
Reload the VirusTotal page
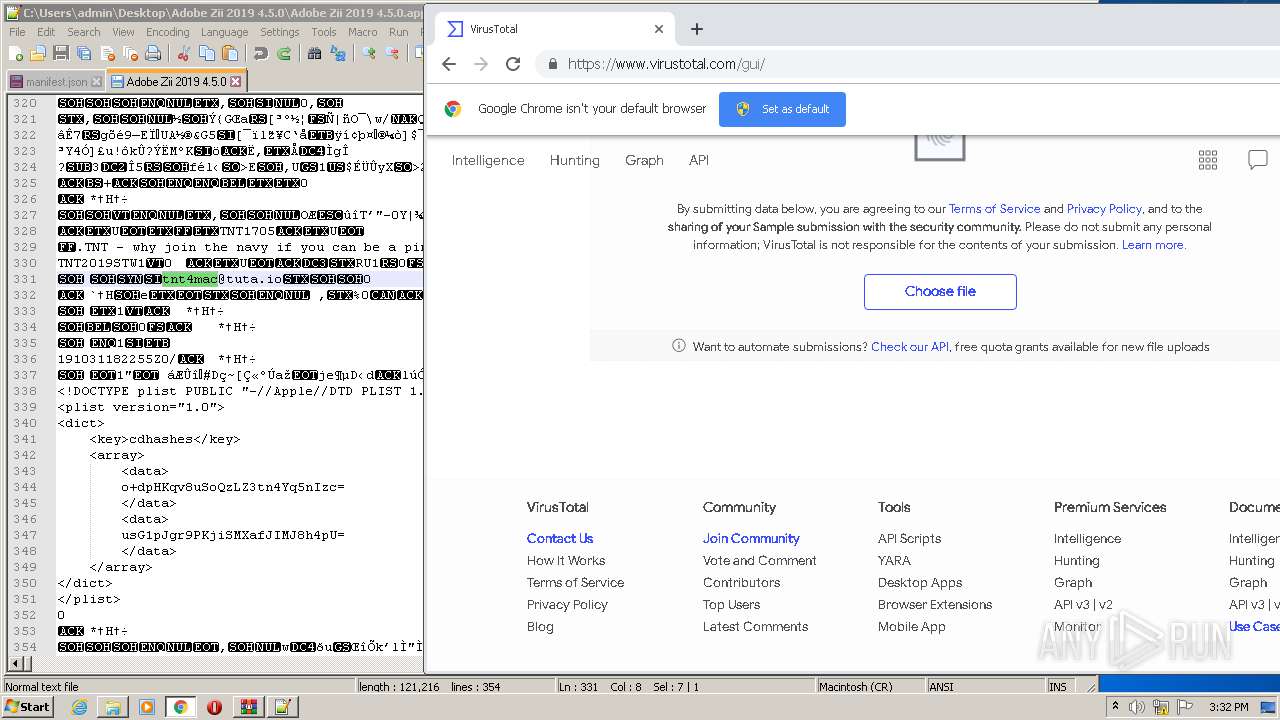tap(513, 64)
